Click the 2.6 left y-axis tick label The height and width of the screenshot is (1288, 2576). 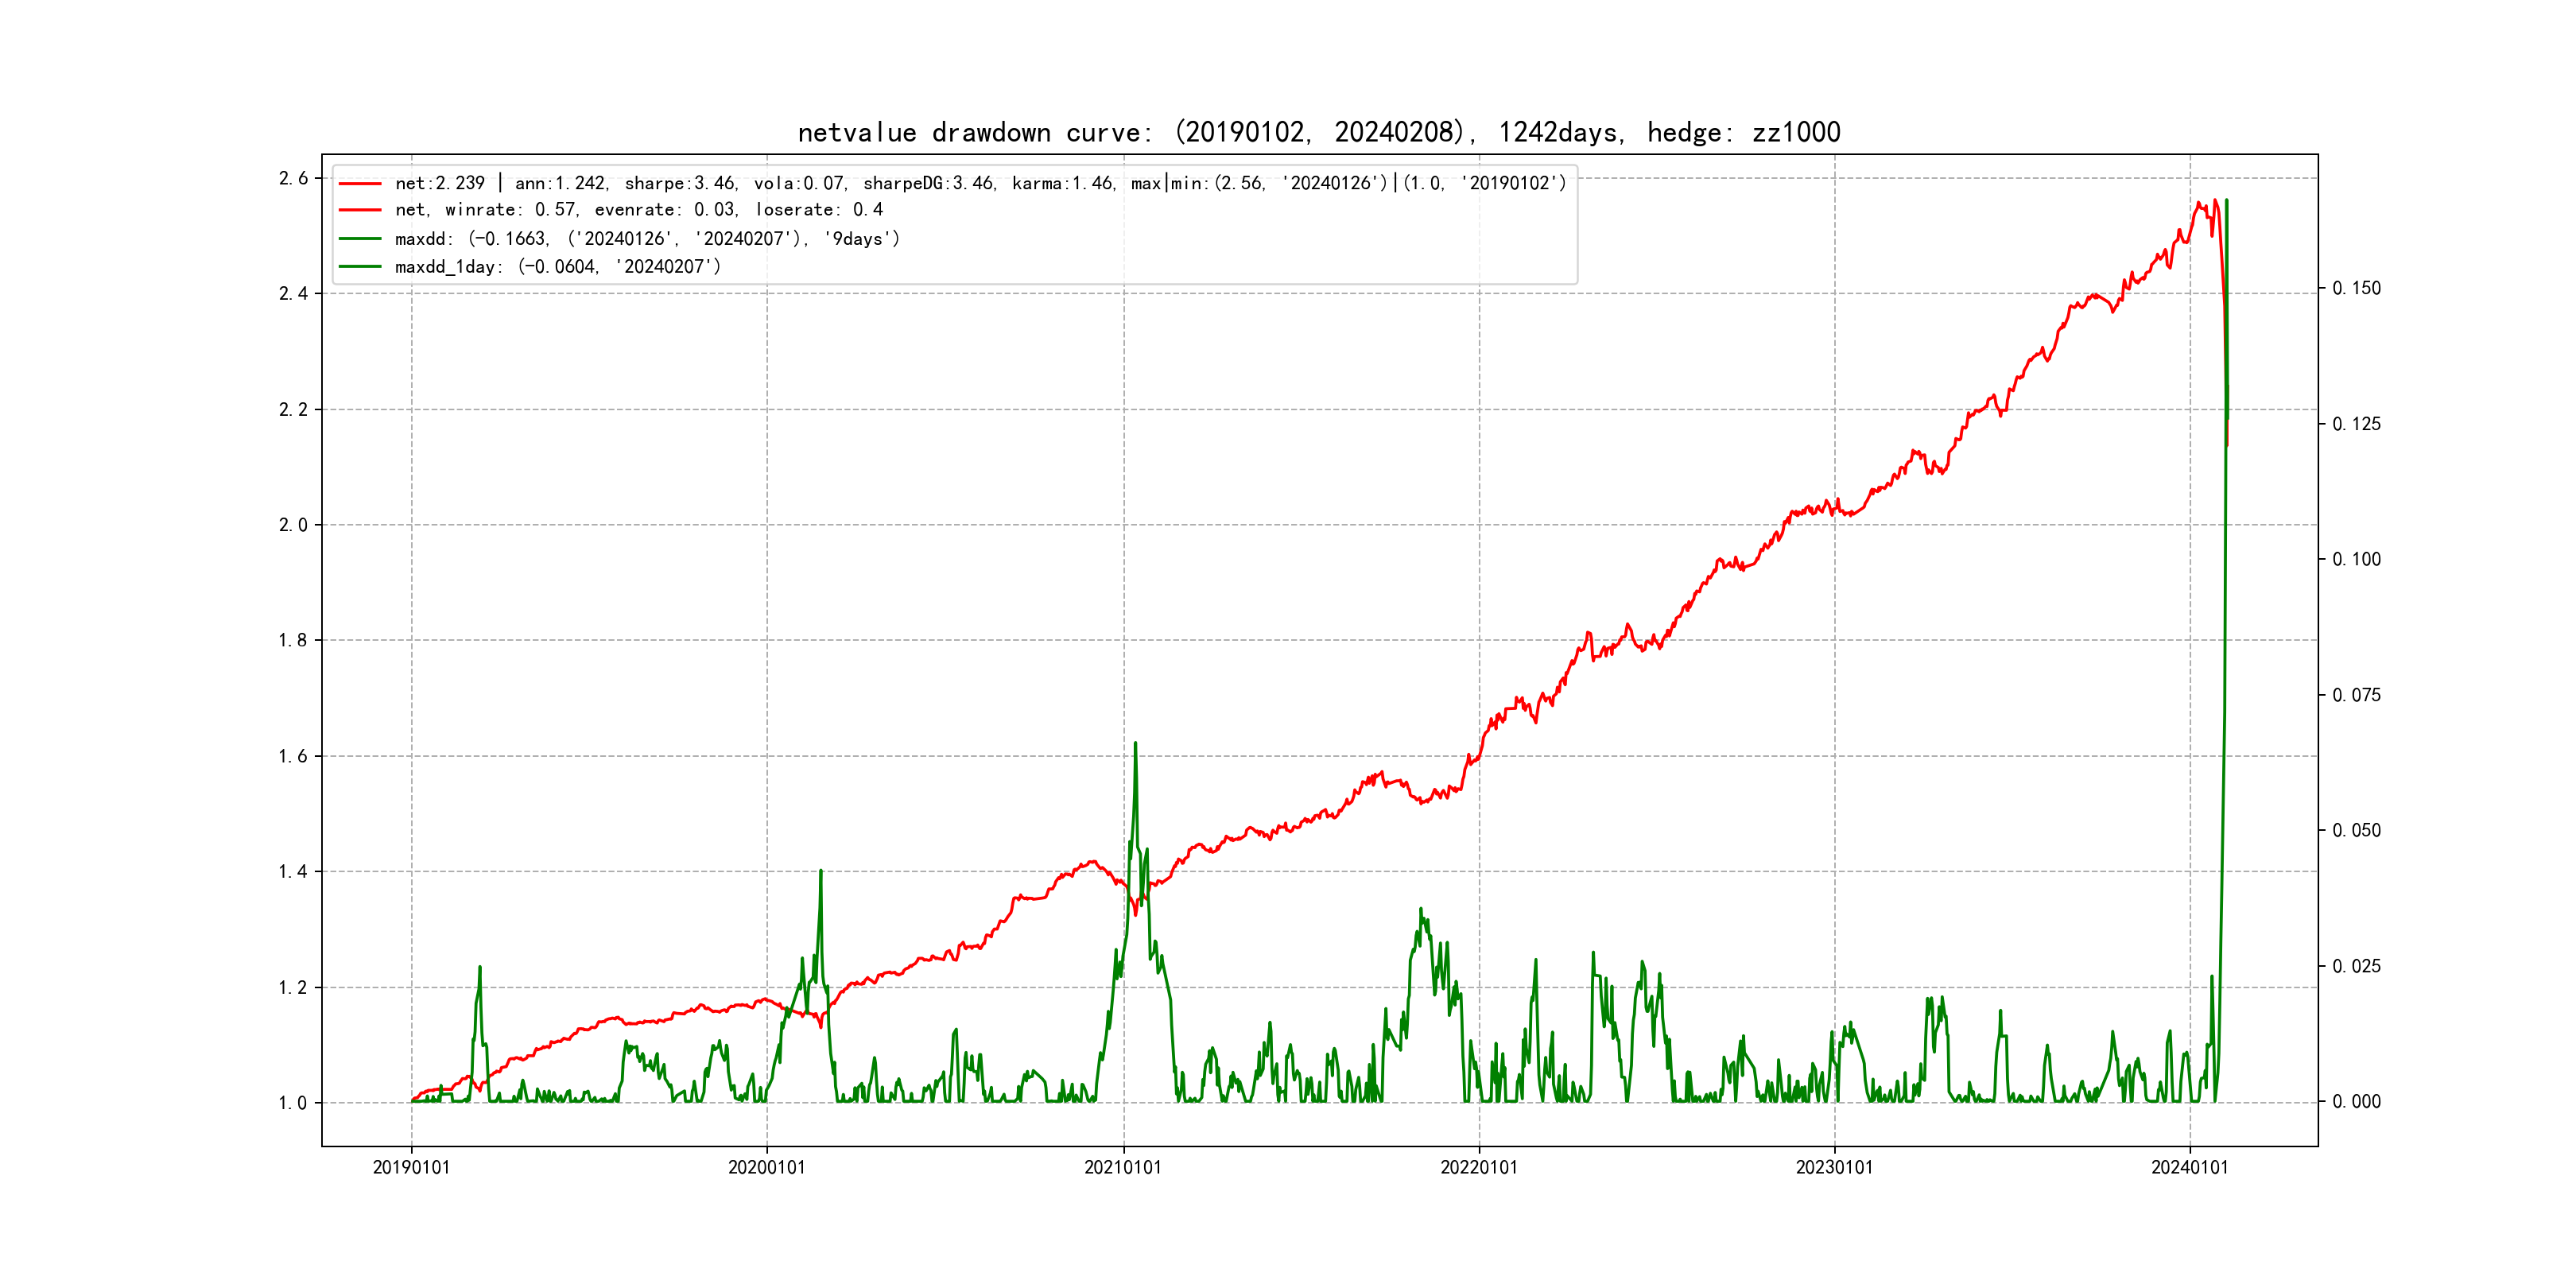[x=293, y=178]
